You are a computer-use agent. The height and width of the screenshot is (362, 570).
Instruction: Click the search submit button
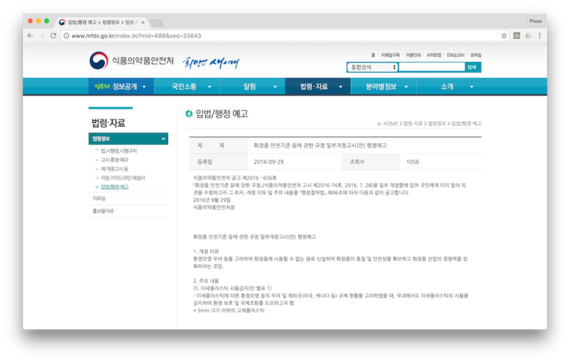(473, 67)
